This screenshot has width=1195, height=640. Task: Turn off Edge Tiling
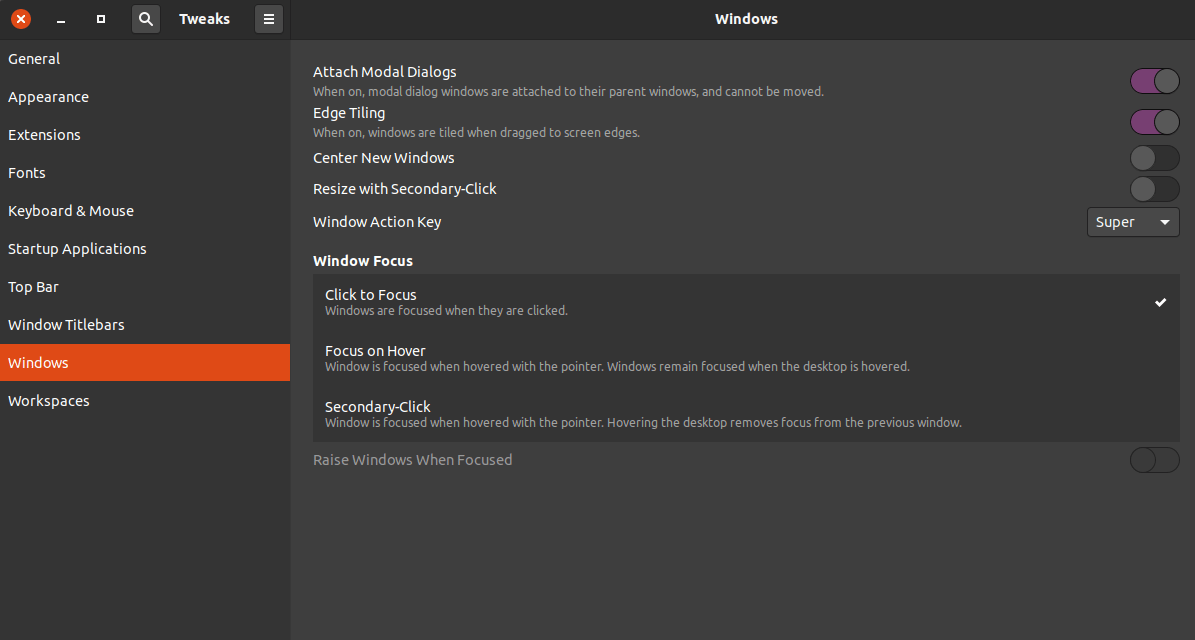click(1154, 121)
